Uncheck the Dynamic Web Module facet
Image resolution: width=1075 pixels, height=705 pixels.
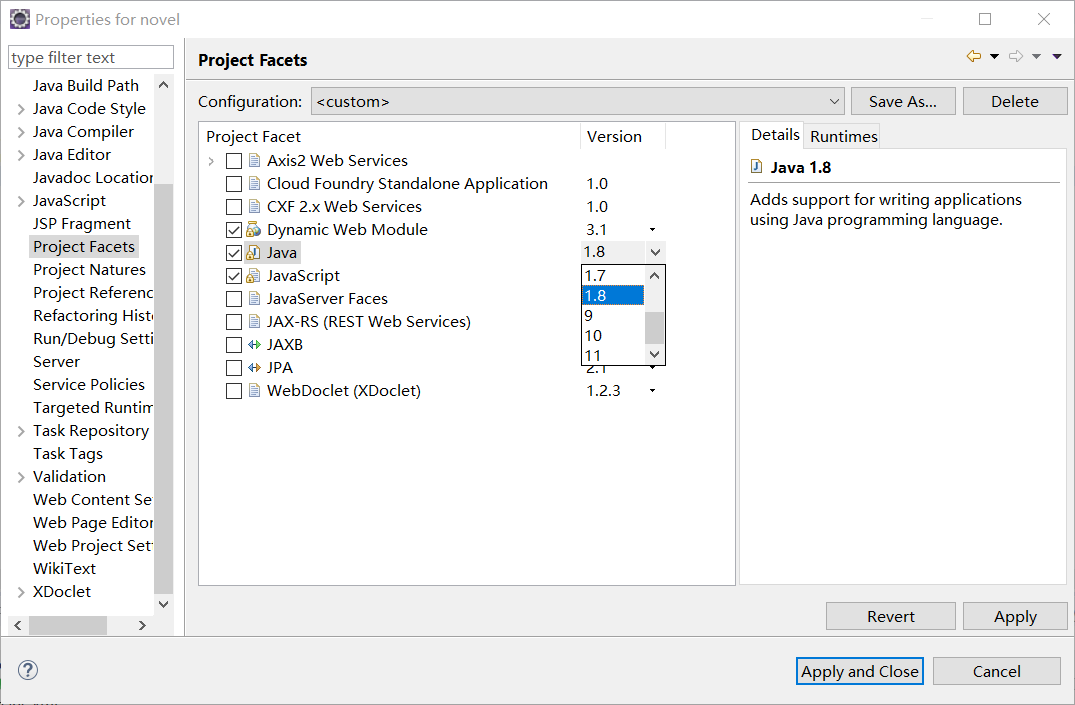[234, 230]
